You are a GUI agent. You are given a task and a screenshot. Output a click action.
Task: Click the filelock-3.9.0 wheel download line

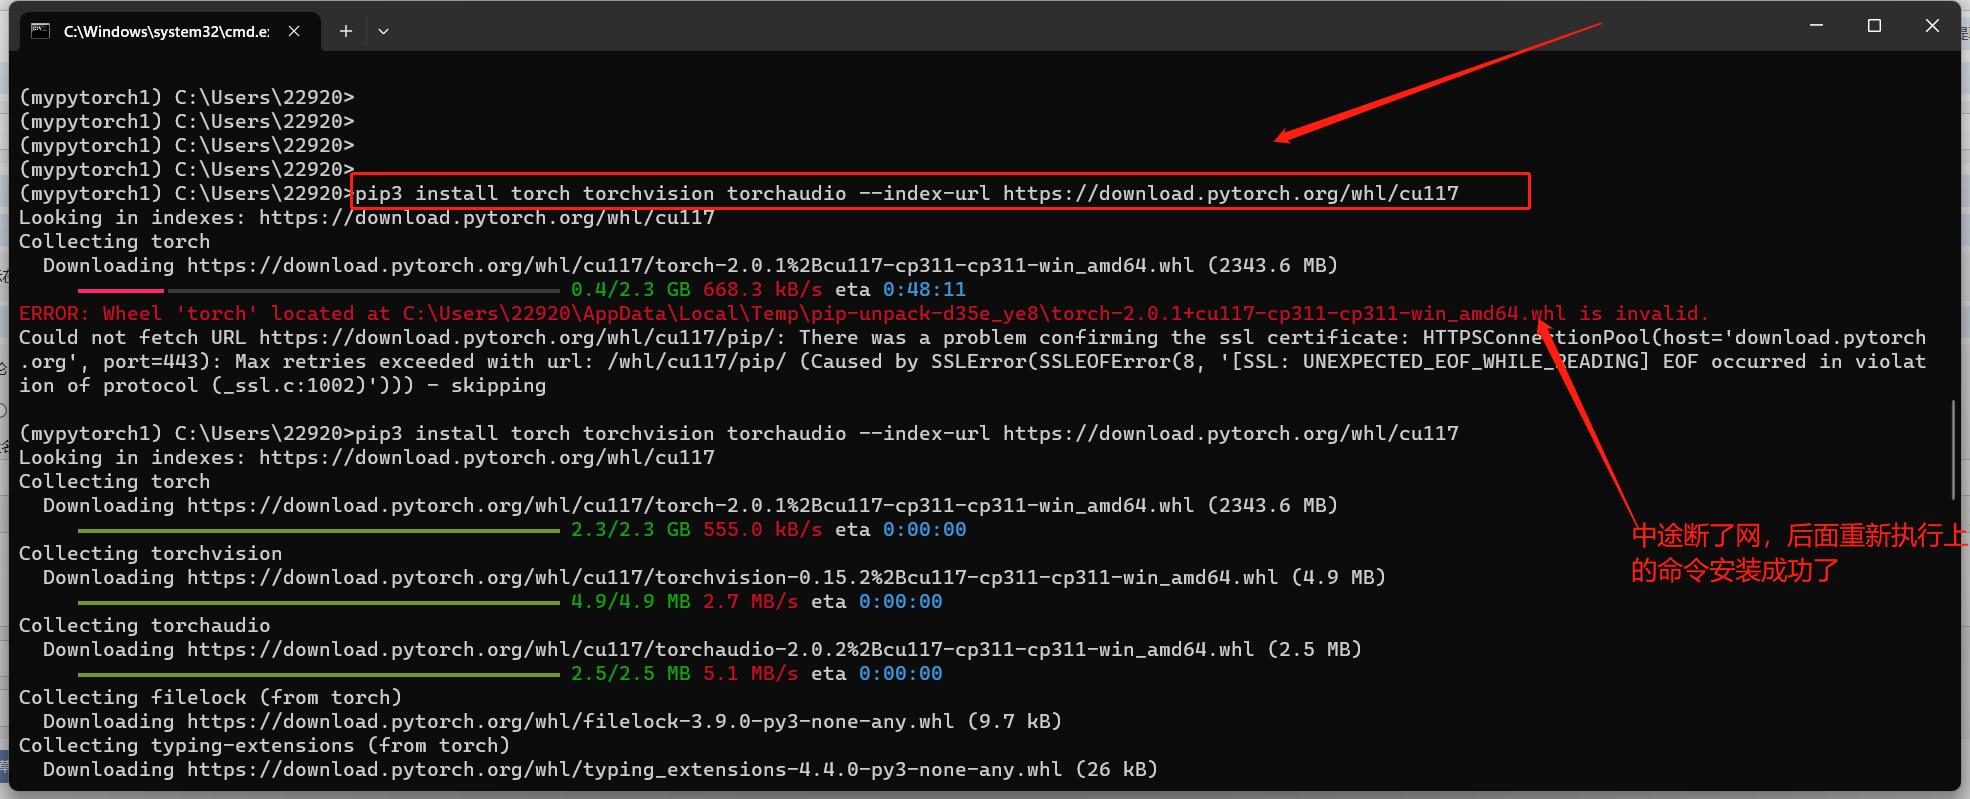[x=552, y=721]
